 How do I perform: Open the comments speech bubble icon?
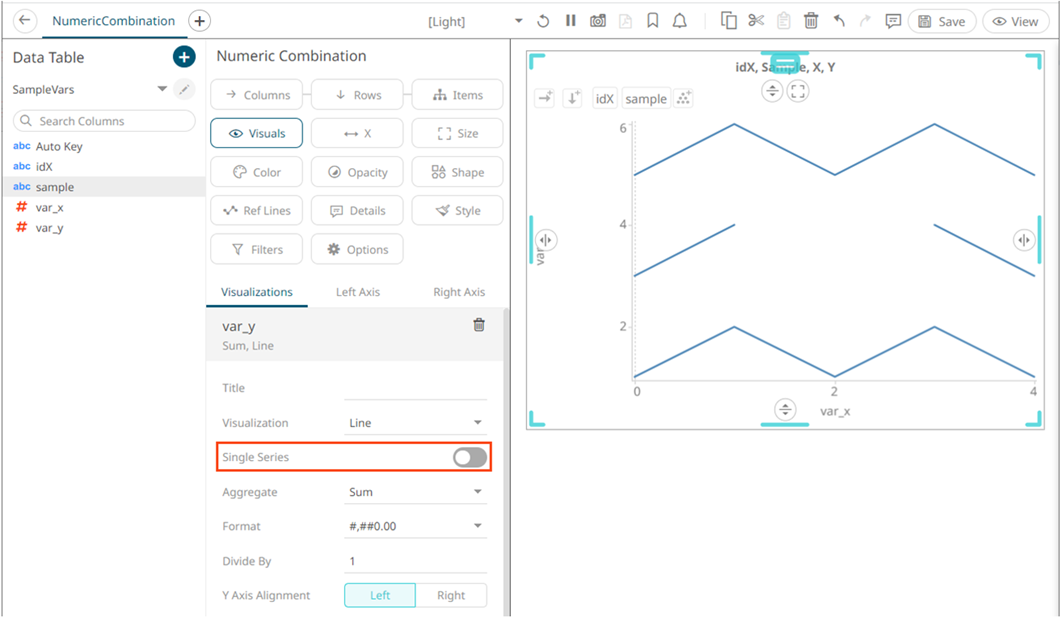tap(893, 21)
